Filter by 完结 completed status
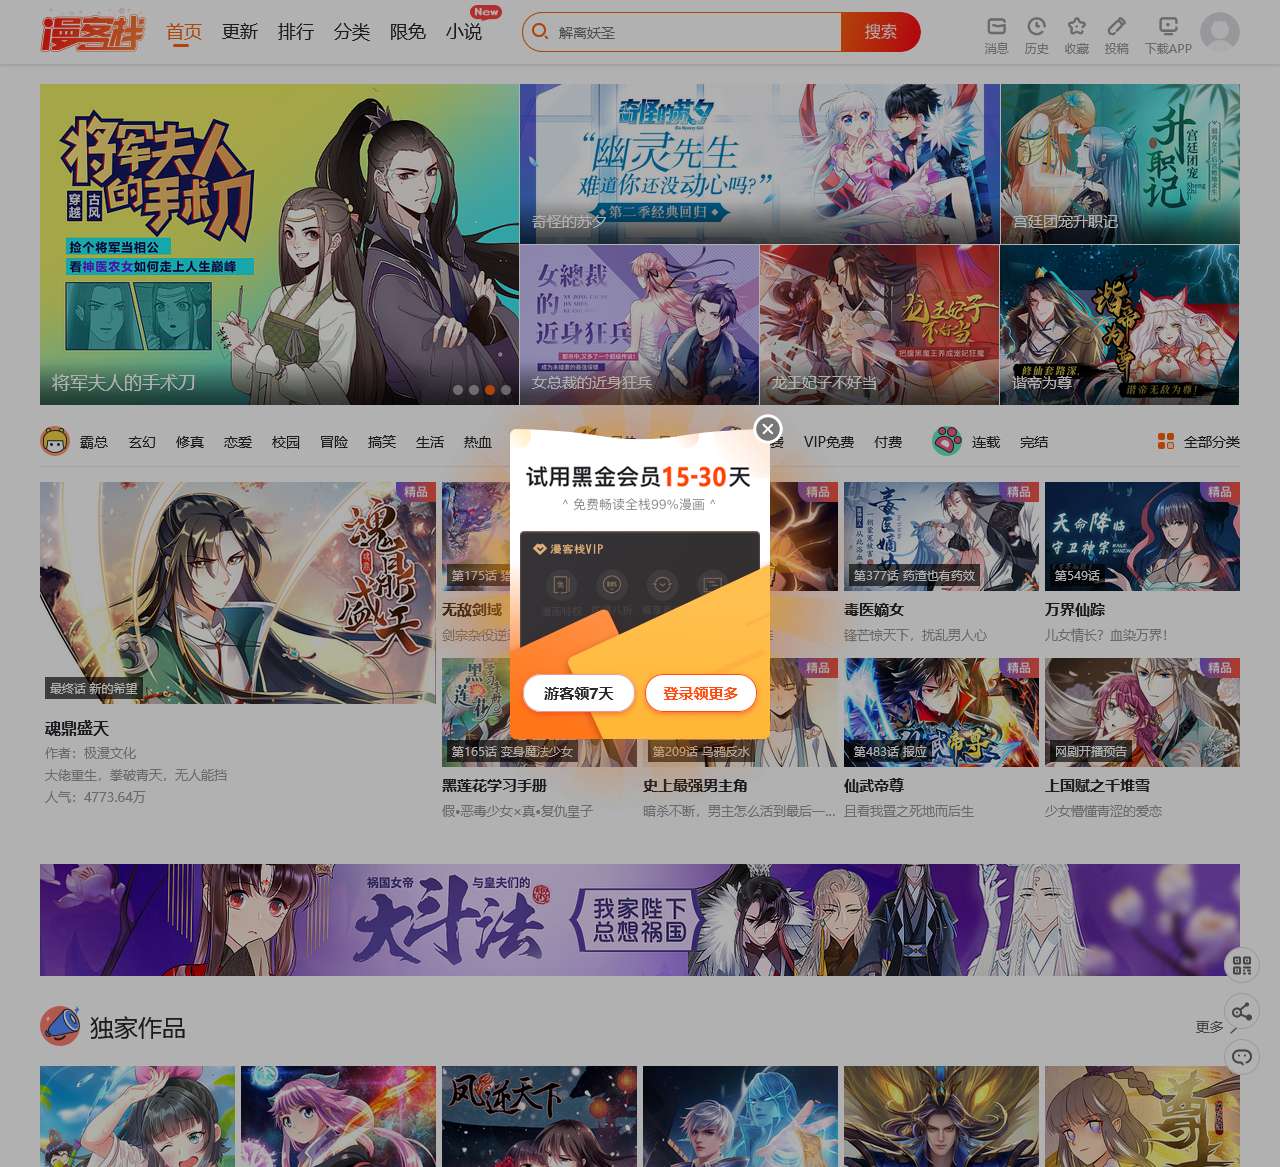Viewport: 1280px width, 1167px height. tap(1034, 442)
